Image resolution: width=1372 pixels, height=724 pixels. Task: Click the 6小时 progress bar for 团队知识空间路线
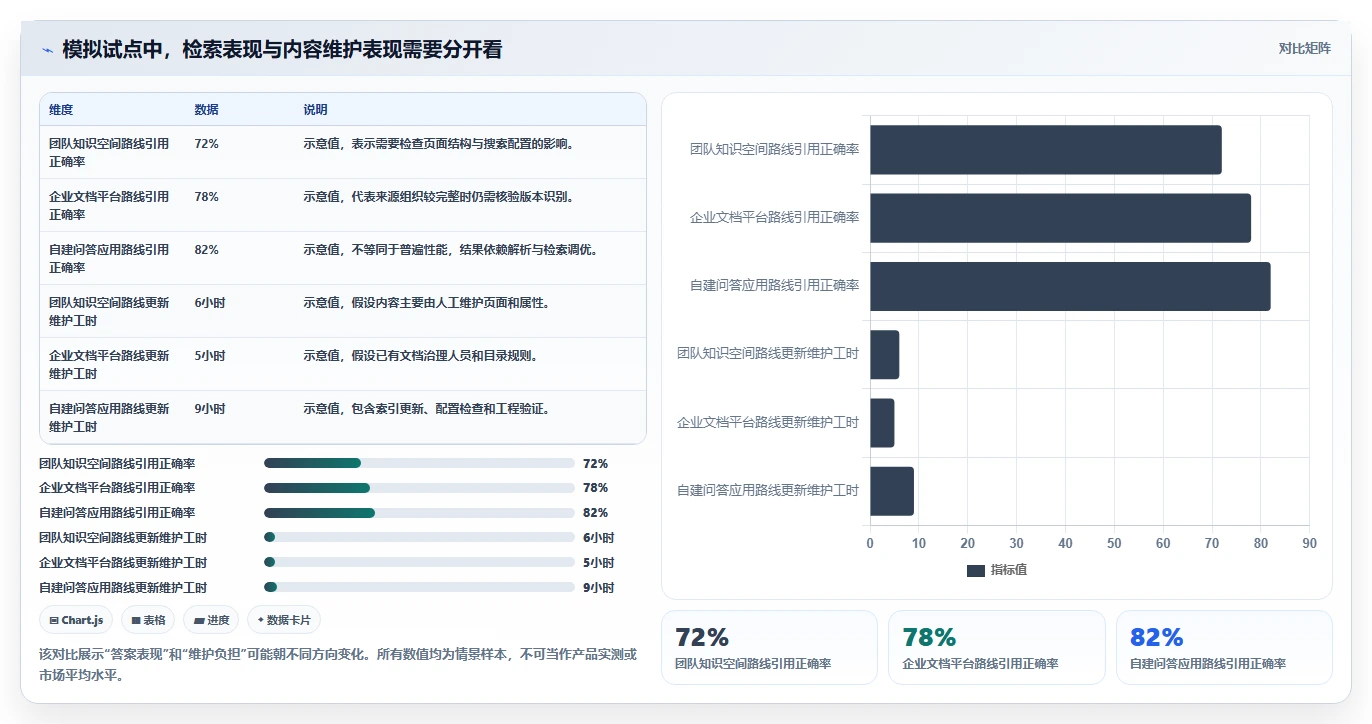[419, 538]
